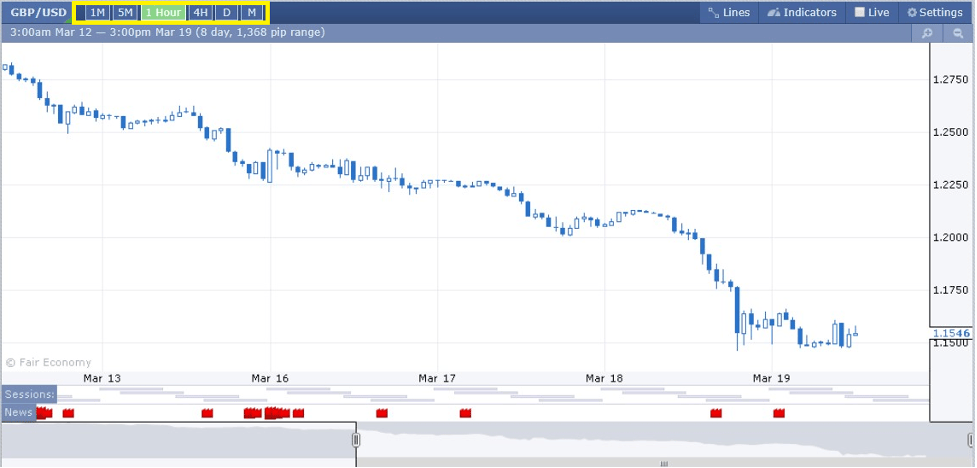The height and width of the screenshot is (468, 977).
Task: Click the GBP/USD symbol label
Action: (38, 12)
